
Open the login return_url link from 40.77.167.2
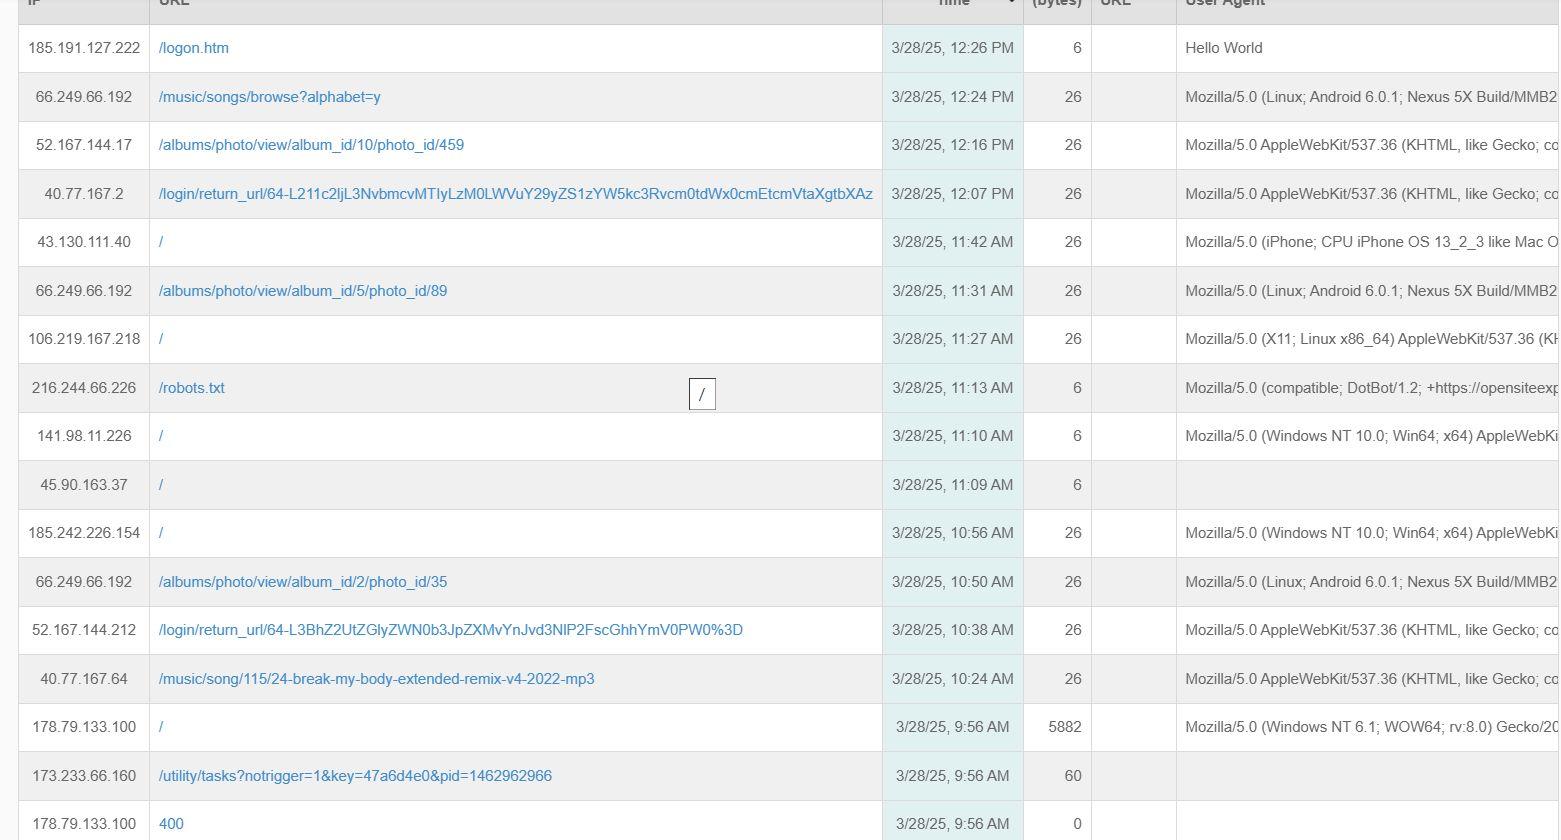click(x=515, y=194)
